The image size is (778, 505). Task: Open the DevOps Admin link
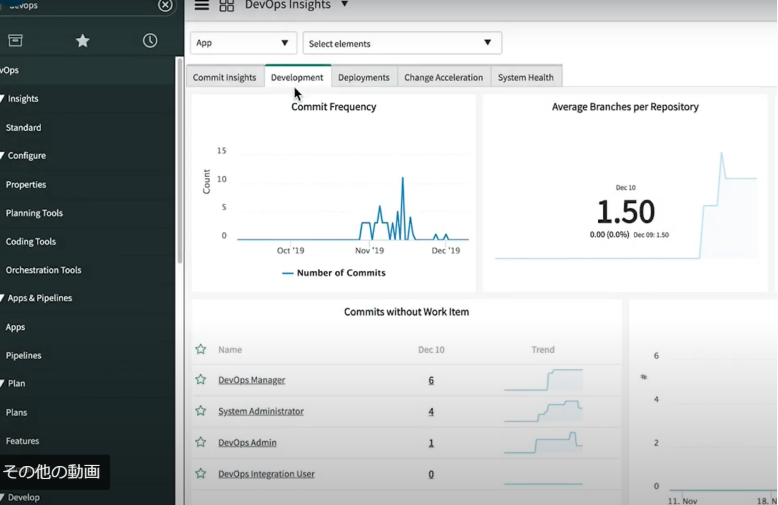click(x=247, y=442)
